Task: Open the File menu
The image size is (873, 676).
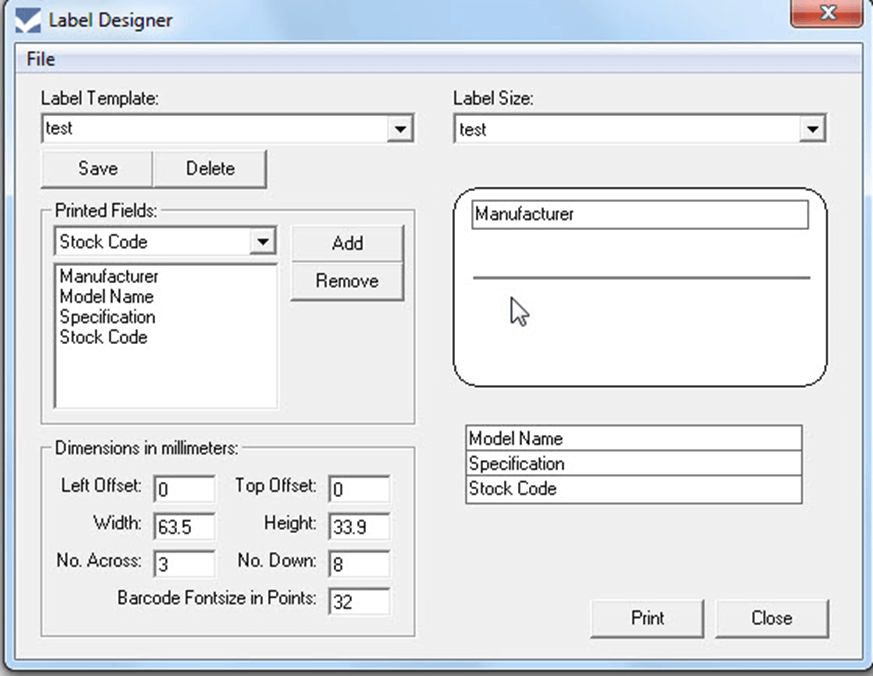Action: point(41,59)
